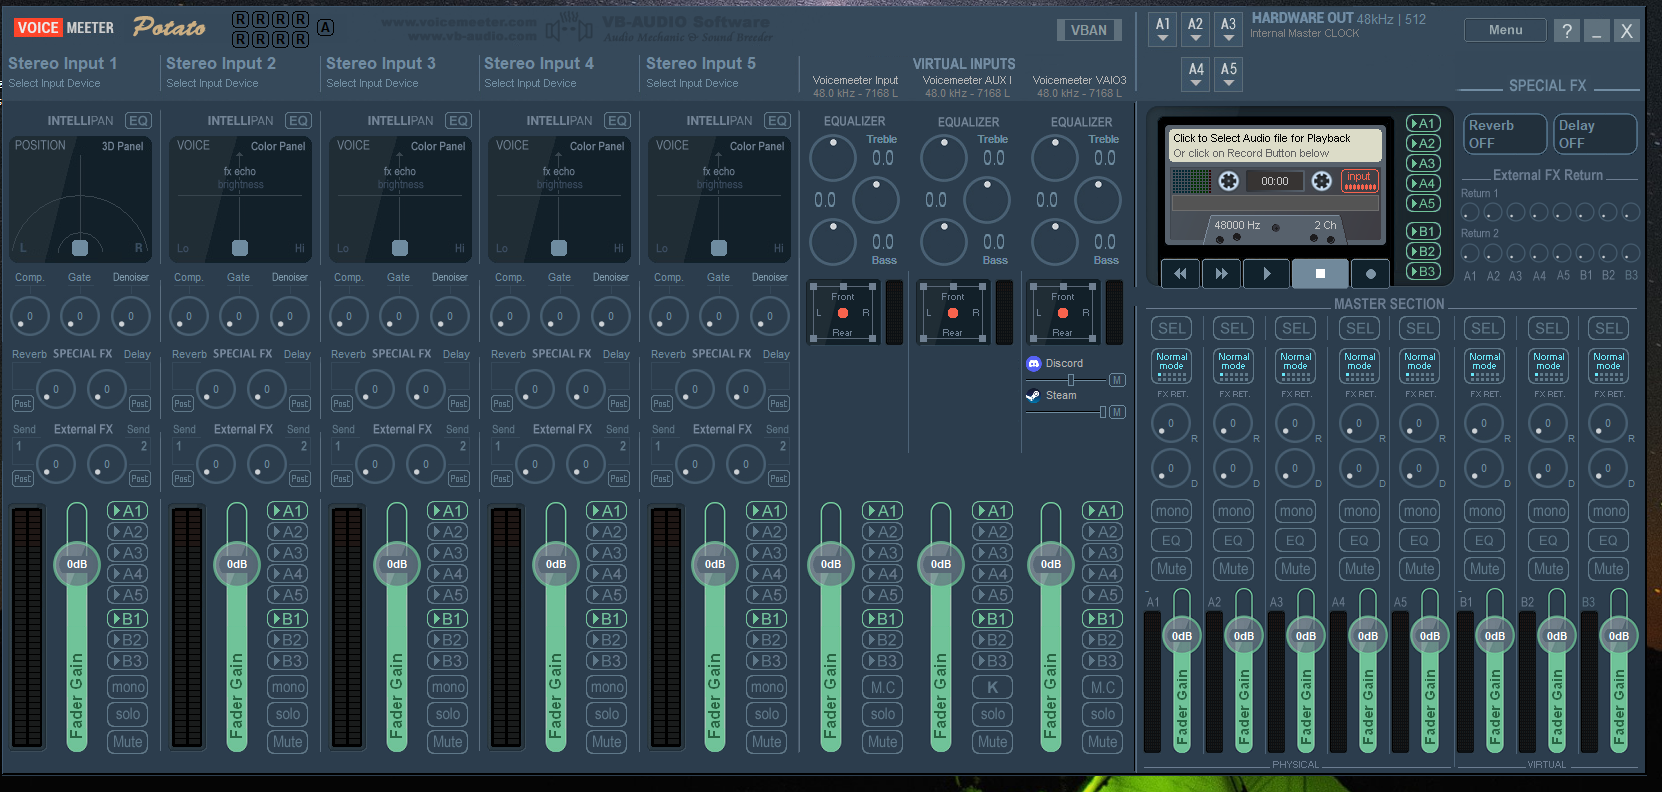Viewport: 1662px width, 792px height.
Task: Toggle the red input indicator on the cassette
Action: pos(1359,181)
